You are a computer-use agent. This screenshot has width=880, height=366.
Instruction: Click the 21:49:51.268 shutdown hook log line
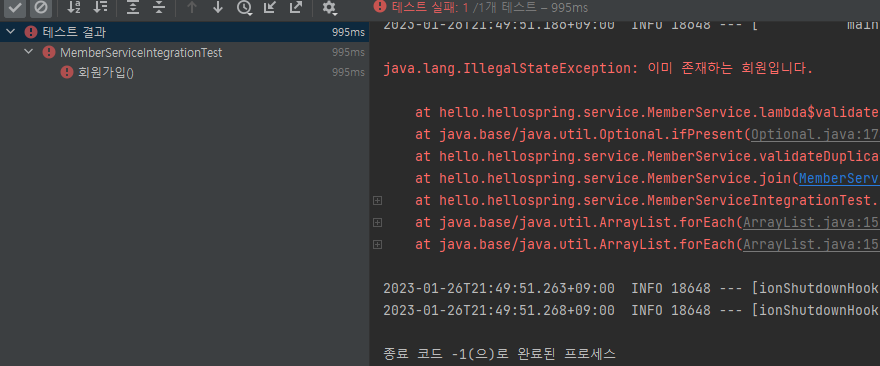[631, 310]
